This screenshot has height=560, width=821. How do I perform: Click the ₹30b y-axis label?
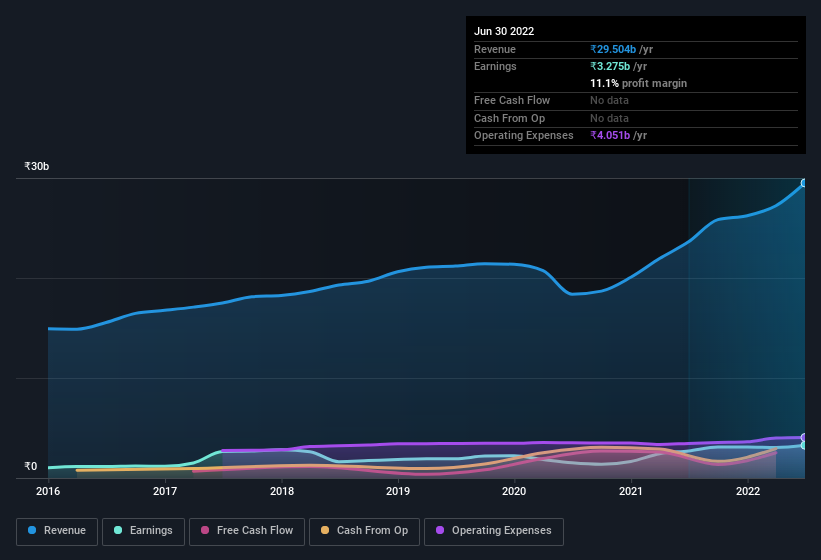tap(37, 166)
